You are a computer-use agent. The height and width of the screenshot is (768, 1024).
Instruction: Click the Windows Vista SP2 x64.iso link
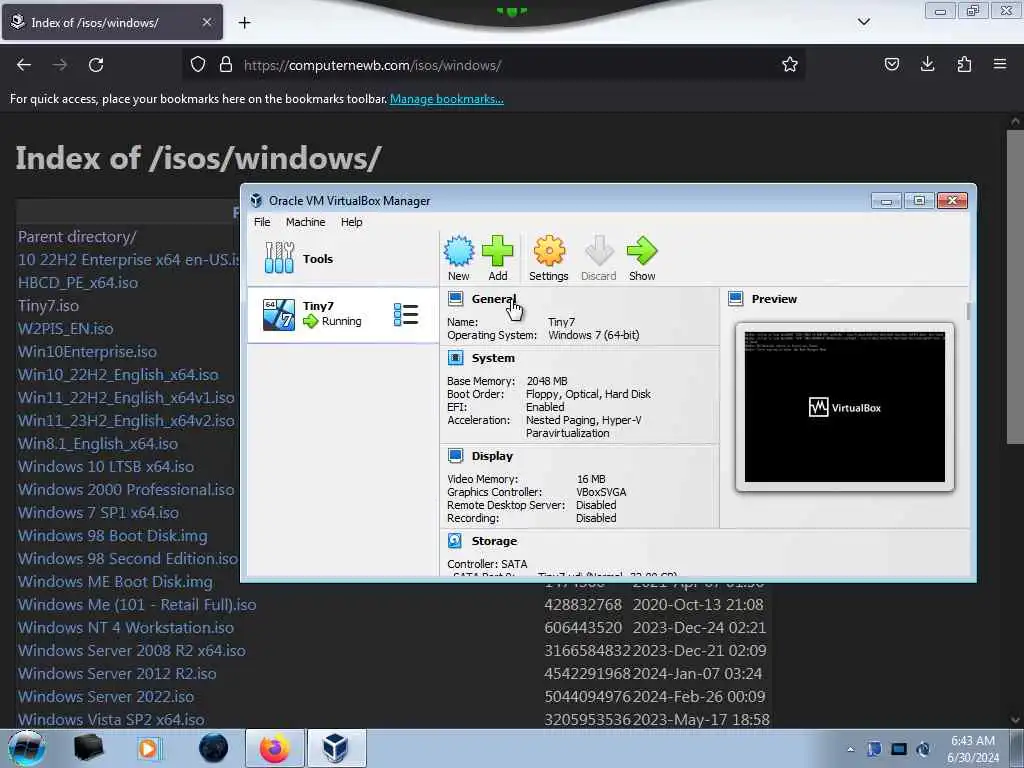click(111, 720)
